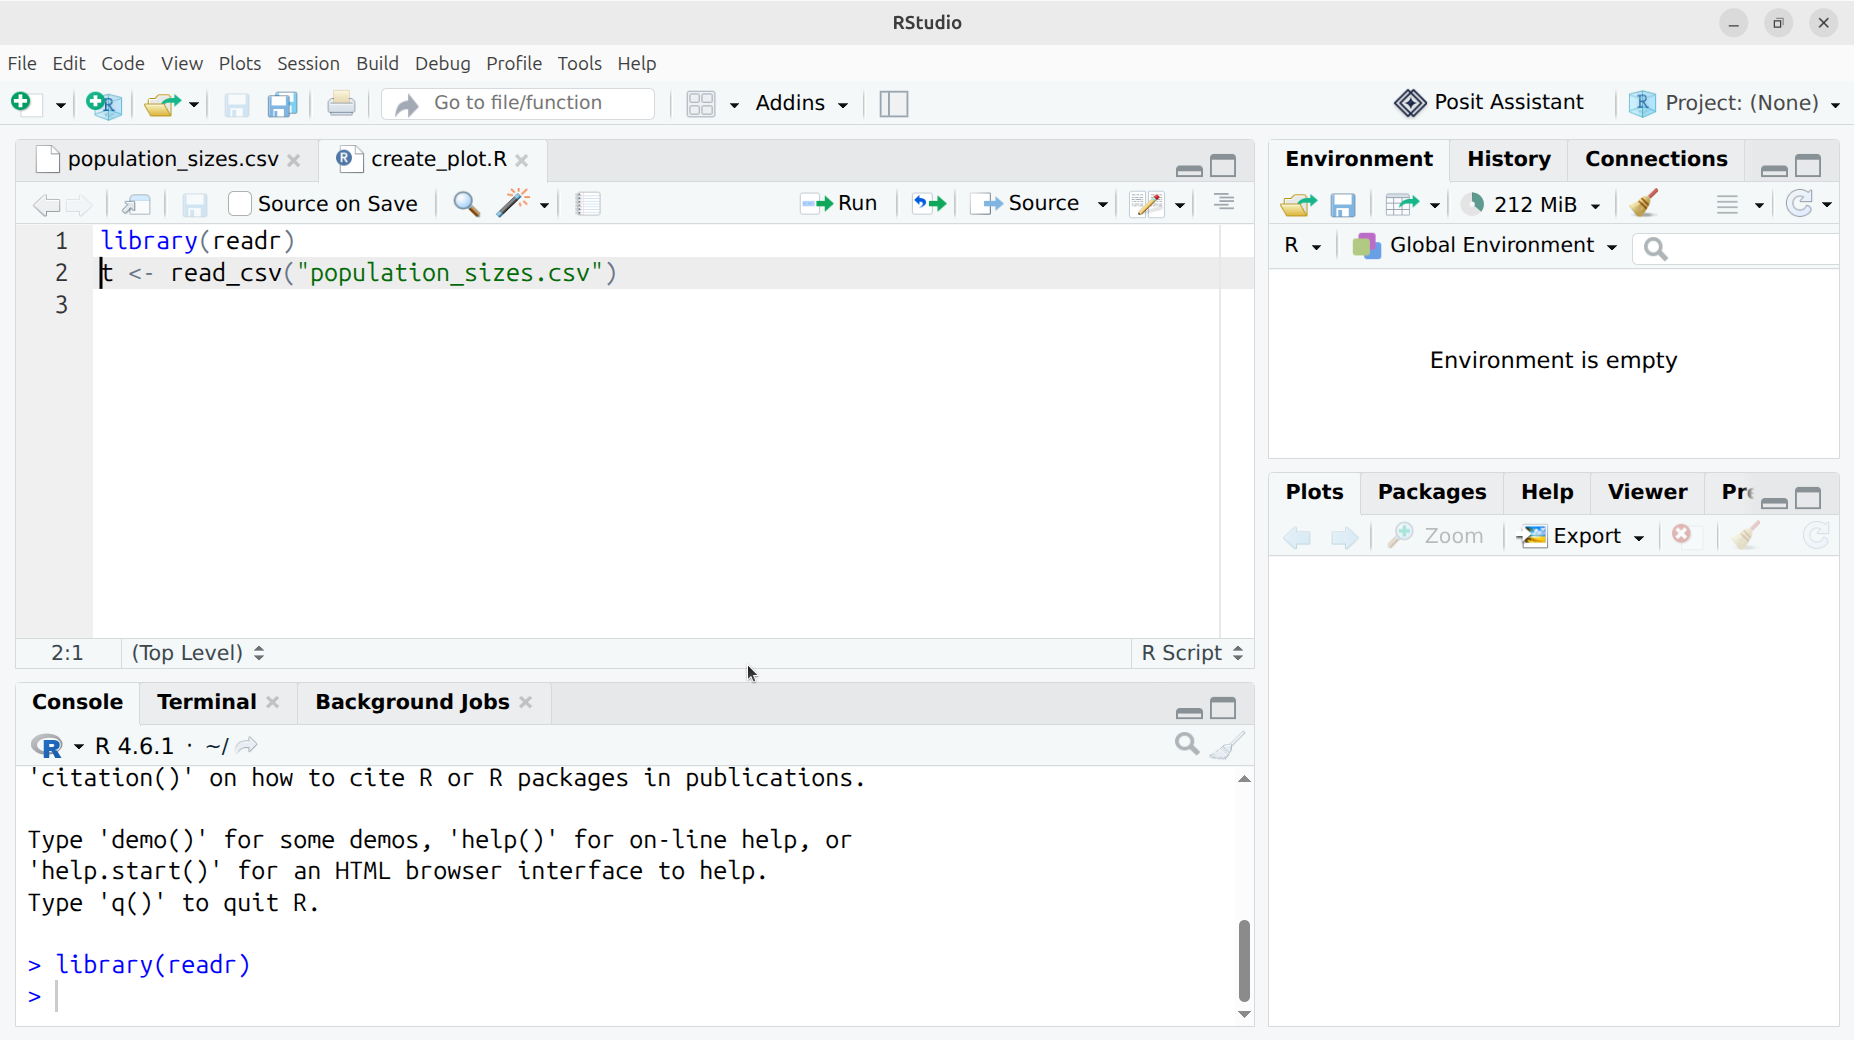Open Global Environment dropdown
1854x1040 pixels.
point(1485,246)
